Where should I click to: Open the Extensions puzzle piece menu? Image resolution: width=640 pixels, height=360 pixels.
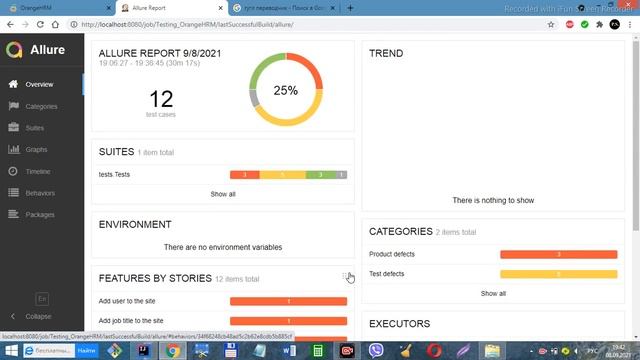click(x=599, y=24)
